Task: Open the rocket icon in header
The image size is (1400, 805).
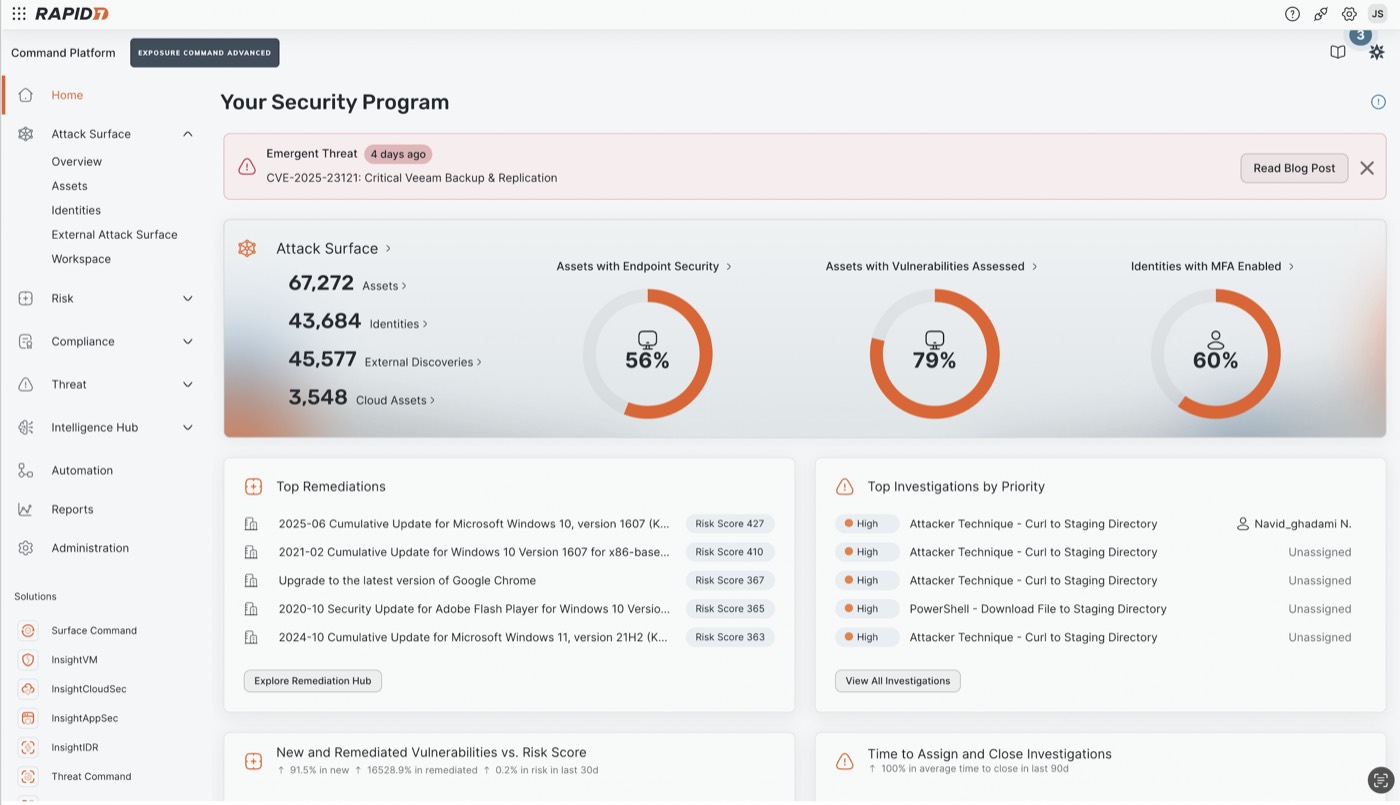Action: coord(1321,14)
